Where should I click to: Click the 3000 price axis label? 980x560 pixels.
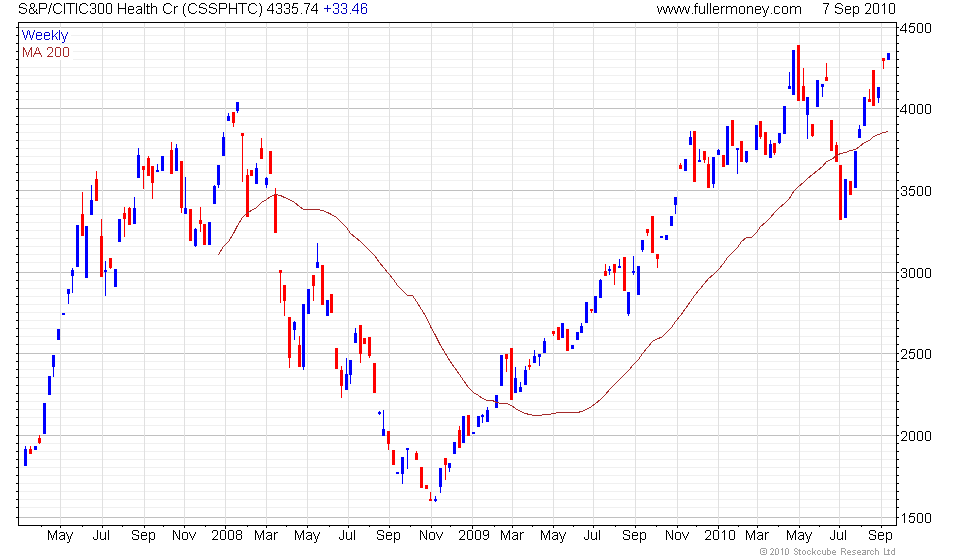point(916,273)
